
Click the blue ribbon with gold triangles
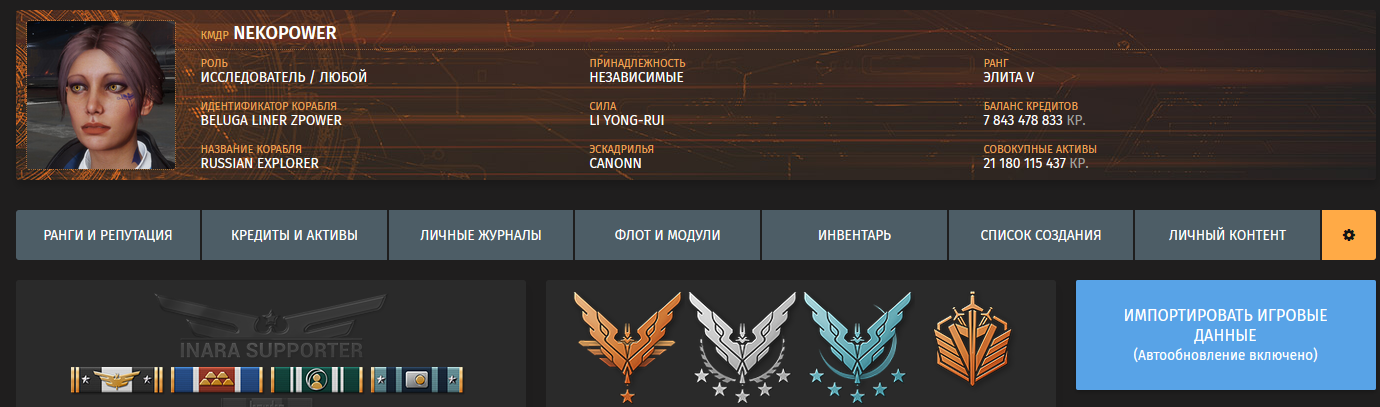coord(217,379)
